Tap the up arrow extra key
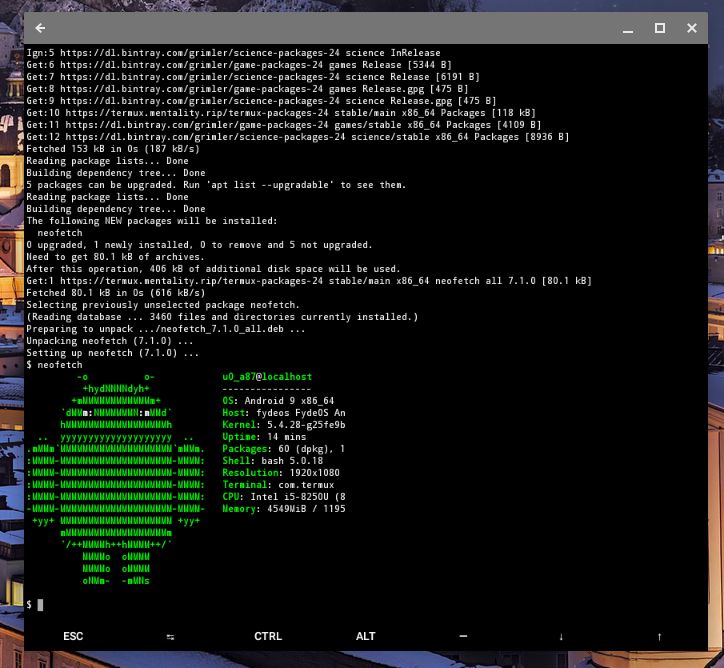 (x=659, y=637)
